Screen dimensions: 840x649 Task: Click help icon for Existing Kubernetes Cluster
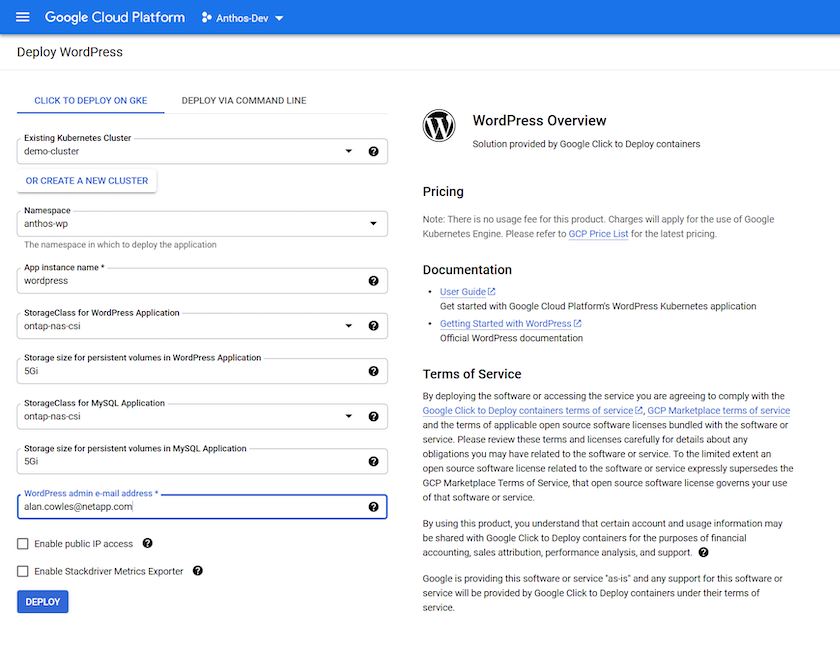374,152
